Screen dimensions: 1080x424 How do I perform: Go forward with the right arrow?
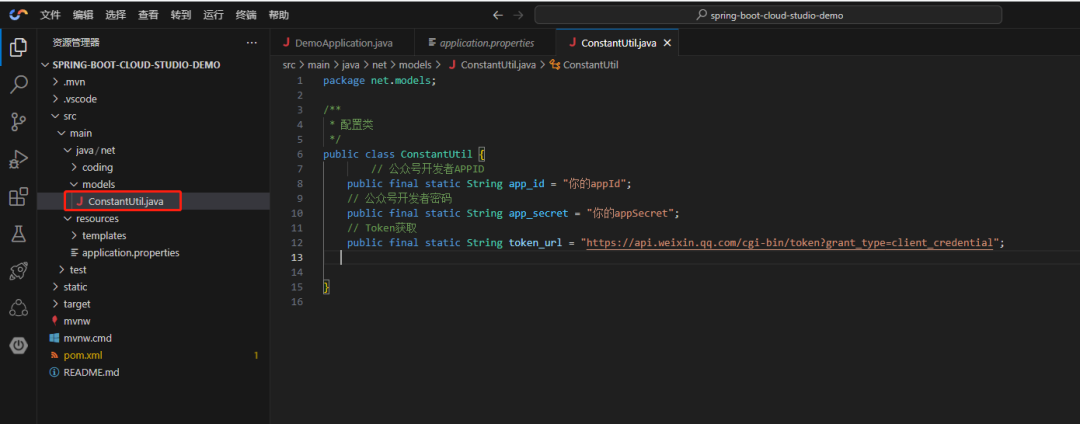518,14
